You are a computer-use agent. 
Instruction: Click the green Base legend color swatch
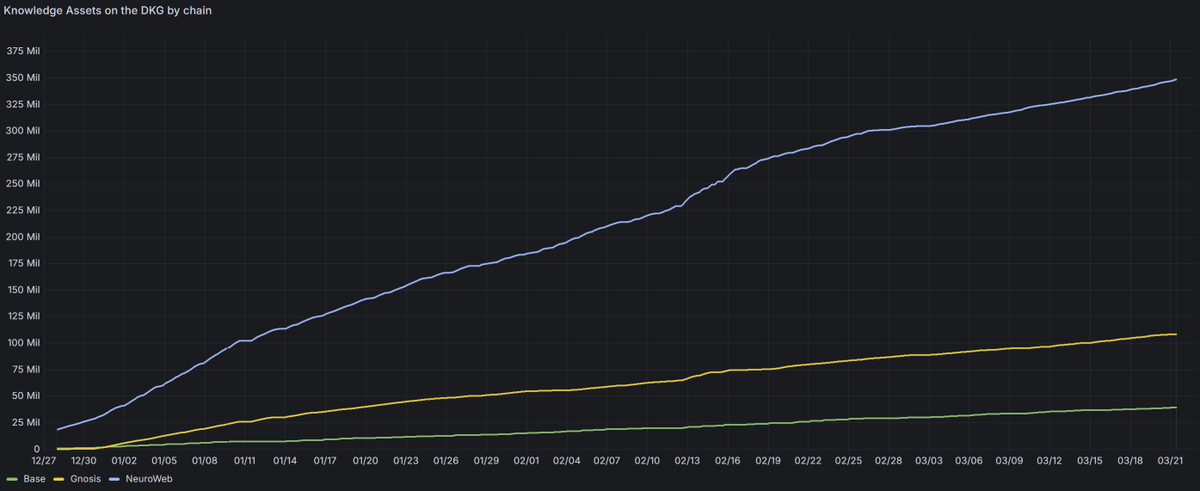(10, 480)
